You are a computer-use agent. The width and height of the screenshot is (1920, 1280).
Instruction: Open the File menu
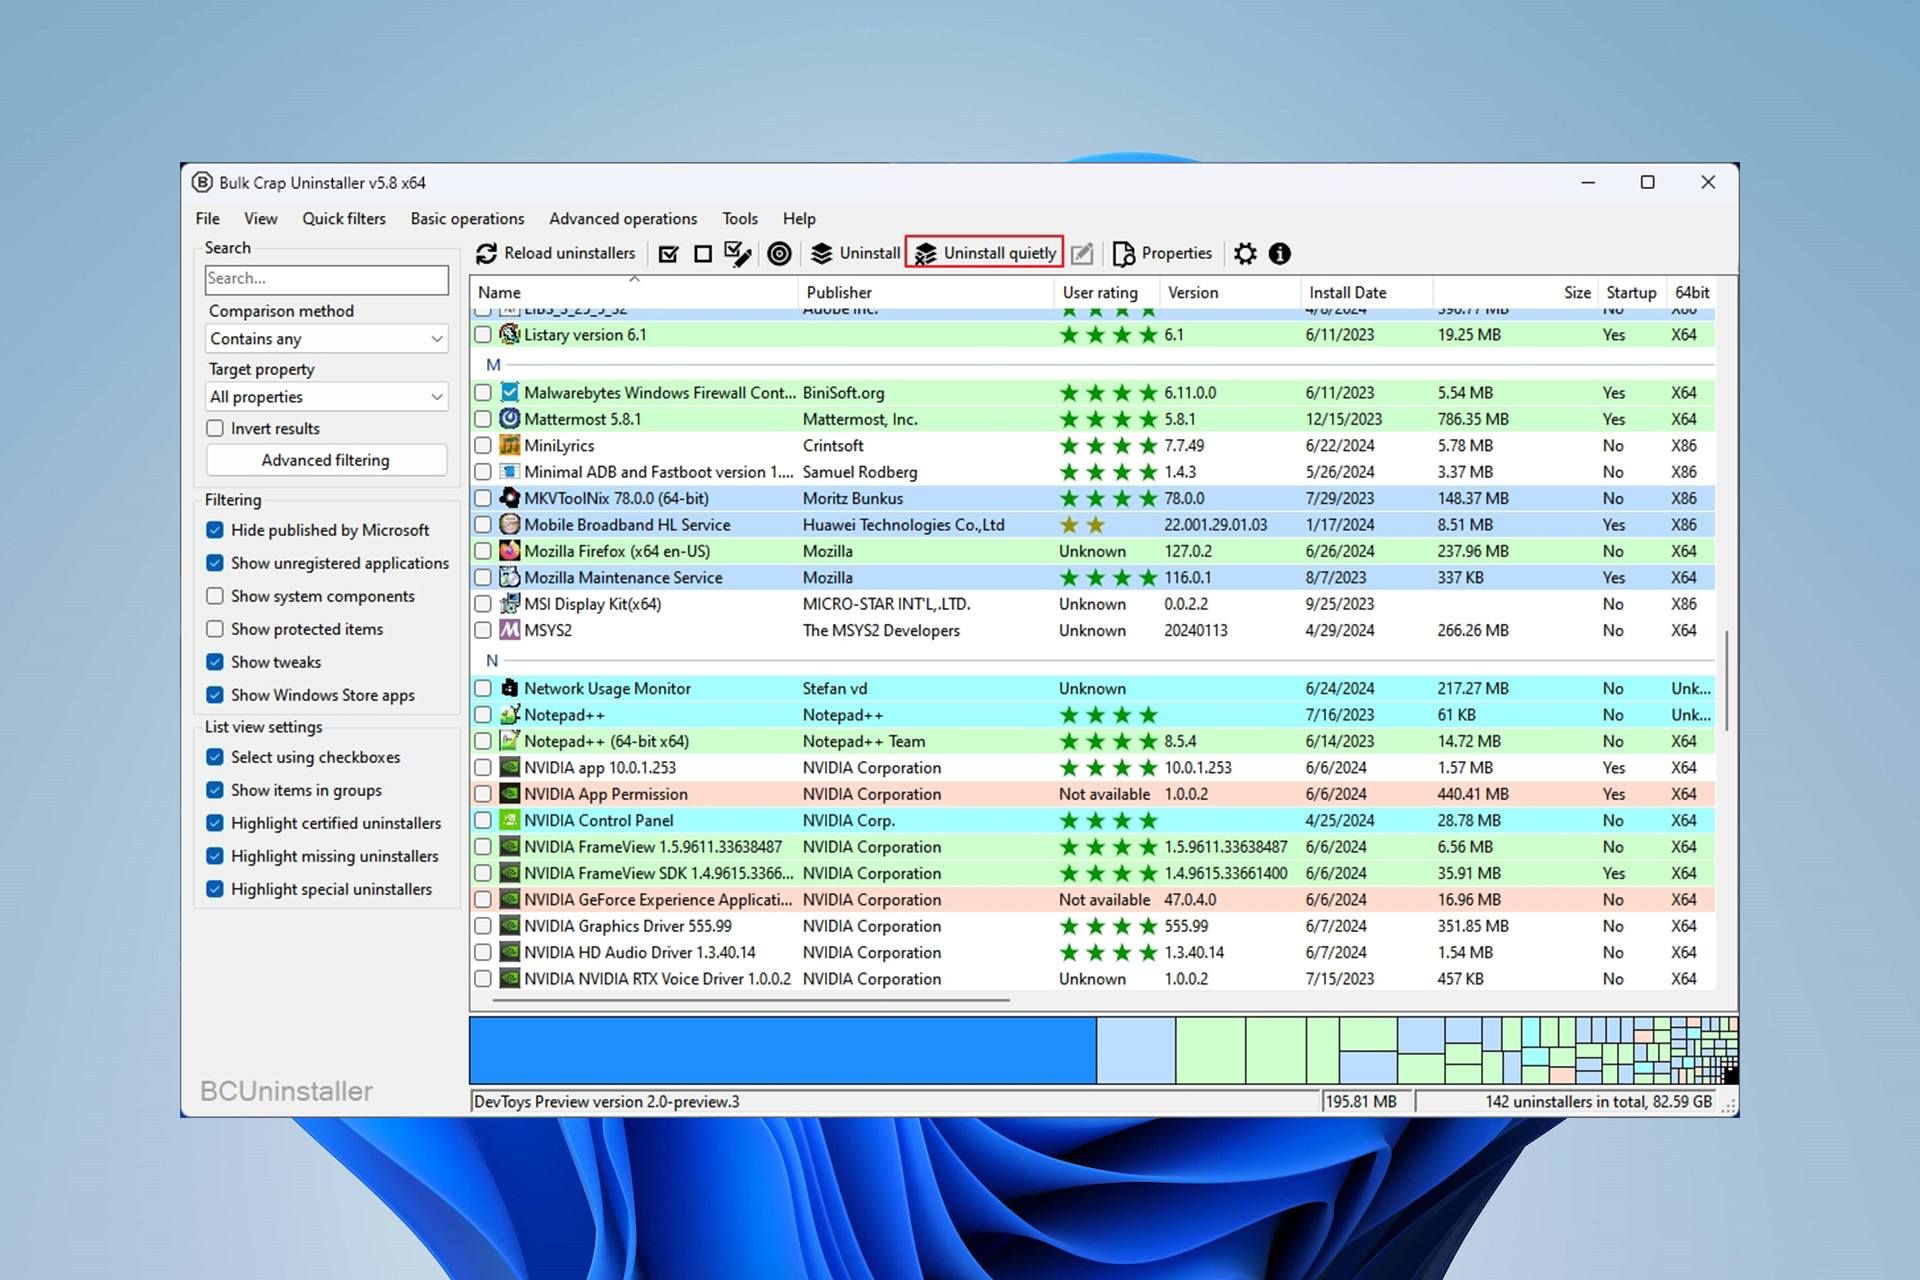point(208,218)
